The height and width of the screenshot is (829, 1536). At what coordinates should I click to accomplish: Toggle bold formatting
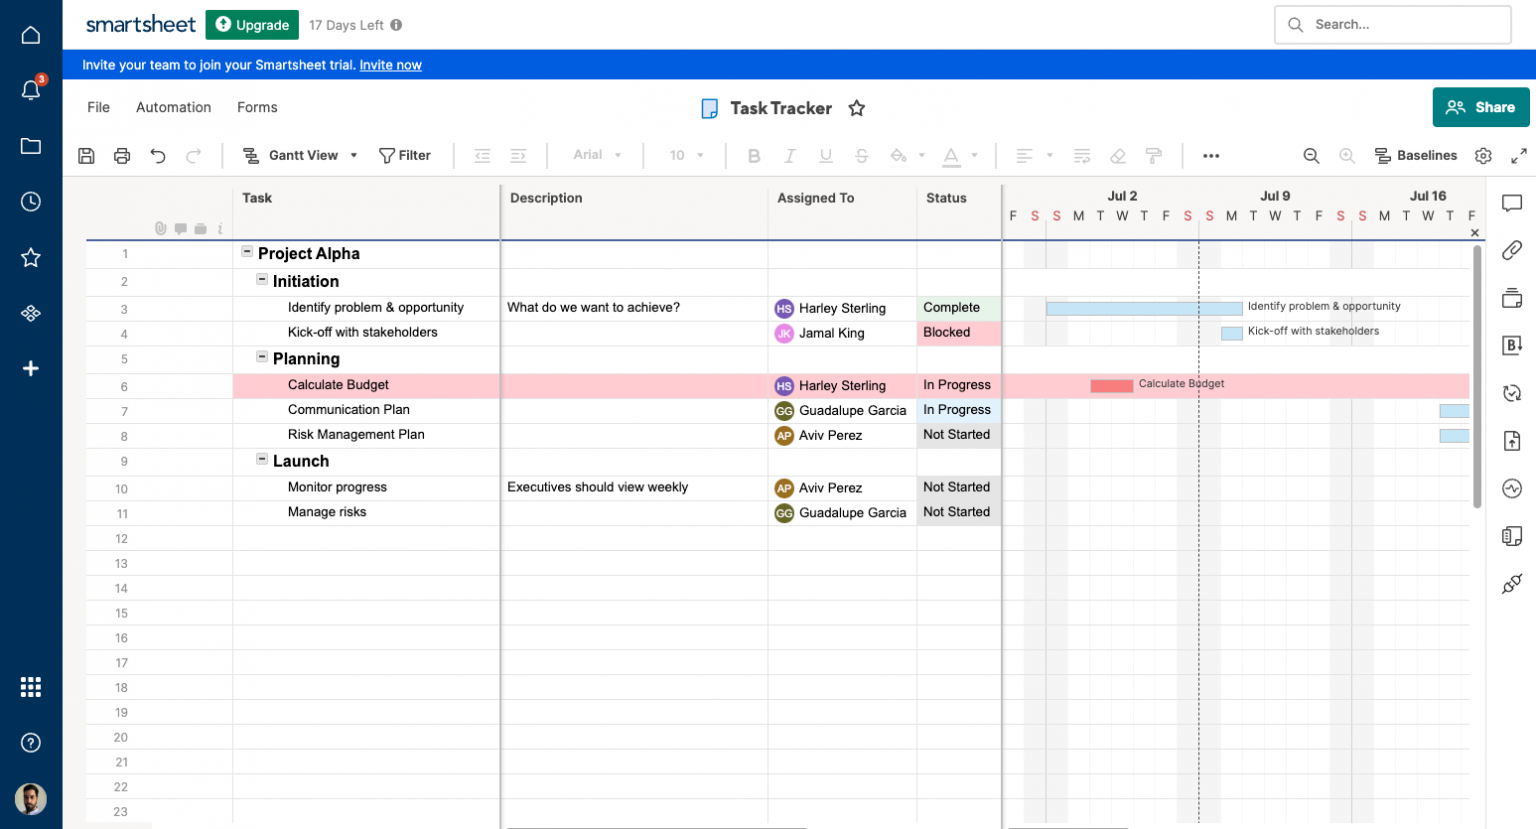click(x=753, y=155)
